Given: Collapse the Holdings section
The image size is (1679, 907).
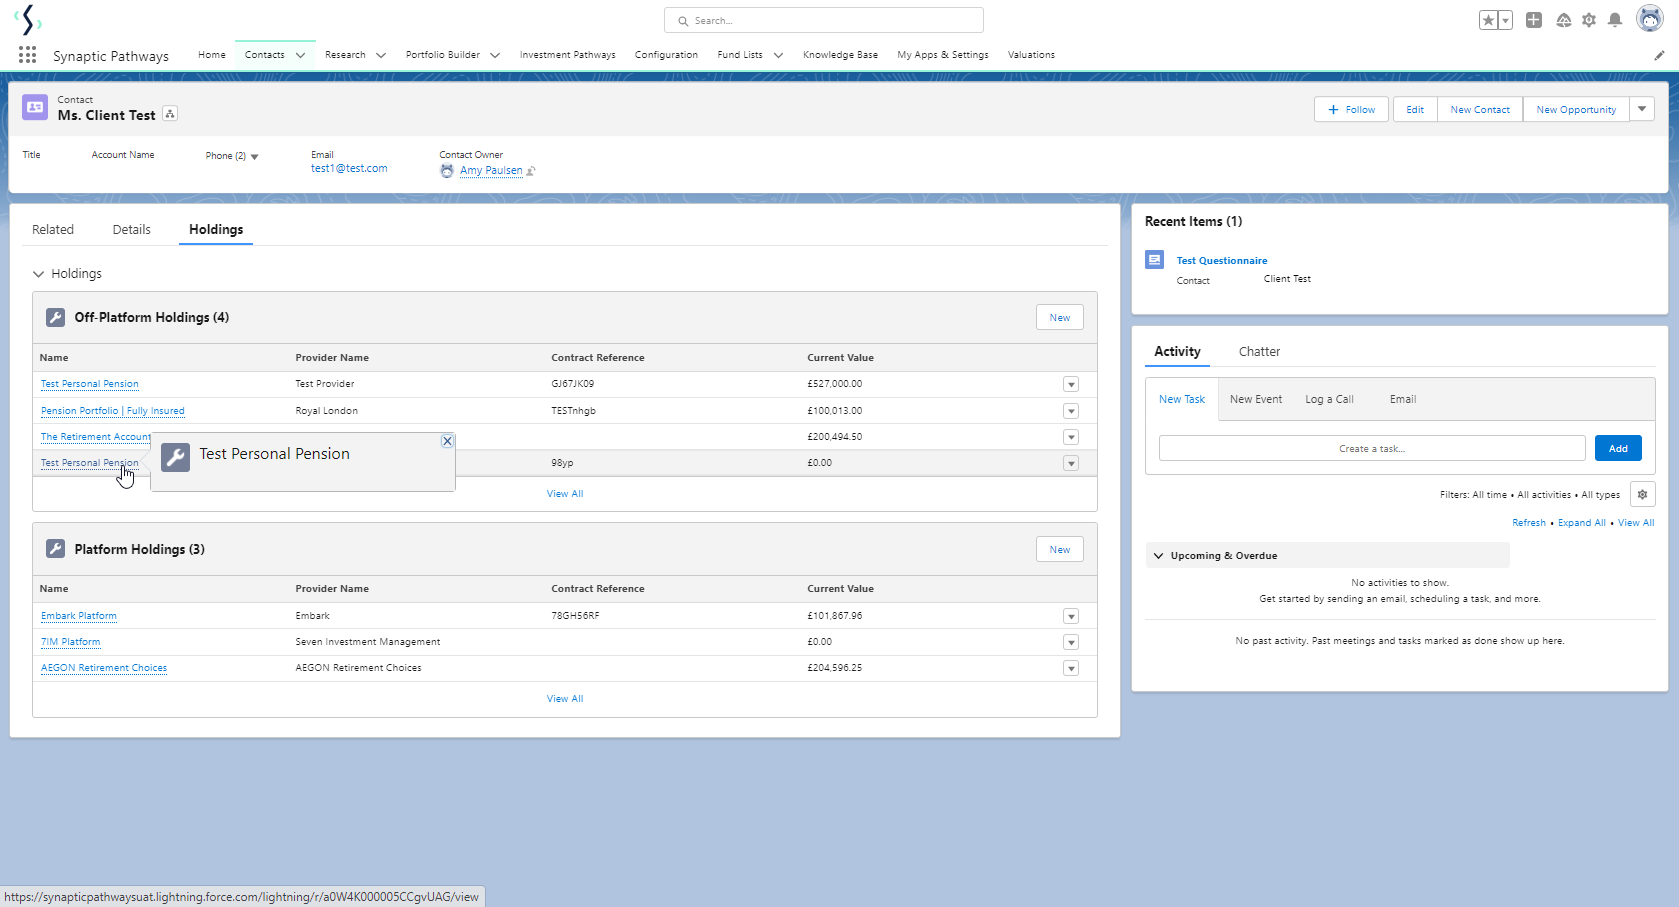Looking at the screenshot, I should (39, 274).
